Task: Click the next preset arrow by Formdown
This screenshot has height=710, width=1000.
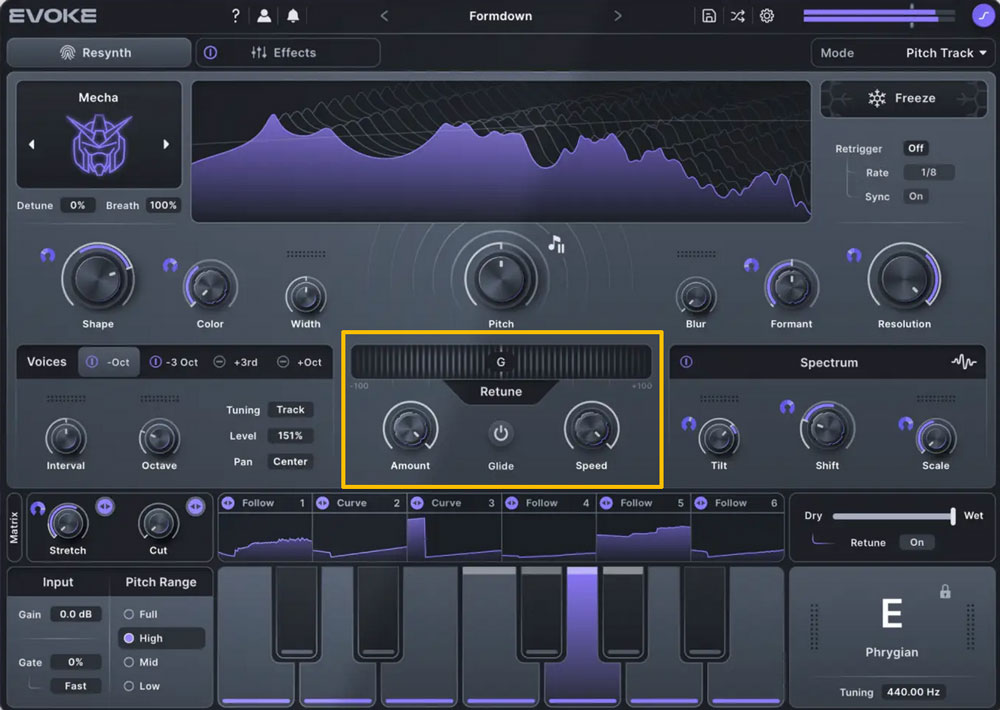Action: (617, 16)
